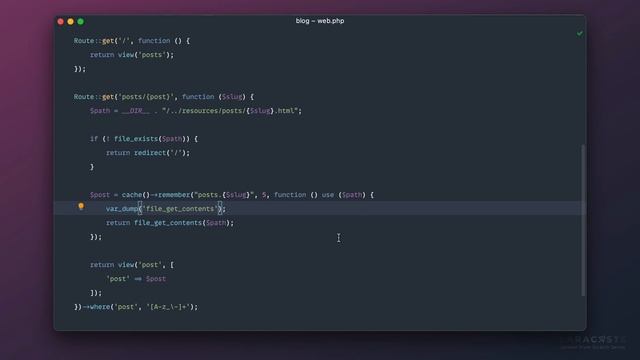Click the $slug parameter in the function signature
The width and height of the screenshot is (640, 360).
(232, 97)
